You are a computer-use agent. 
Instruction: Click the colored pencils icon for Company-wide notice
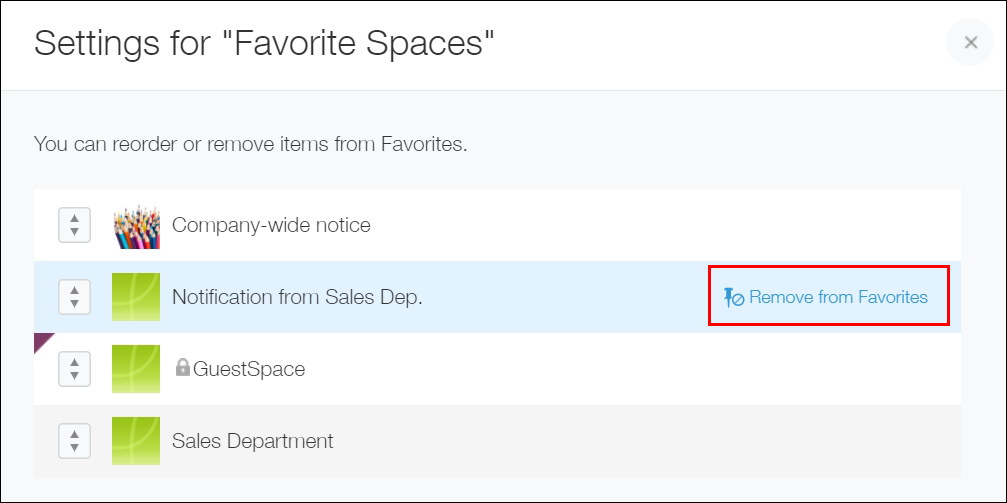[136, 225]
